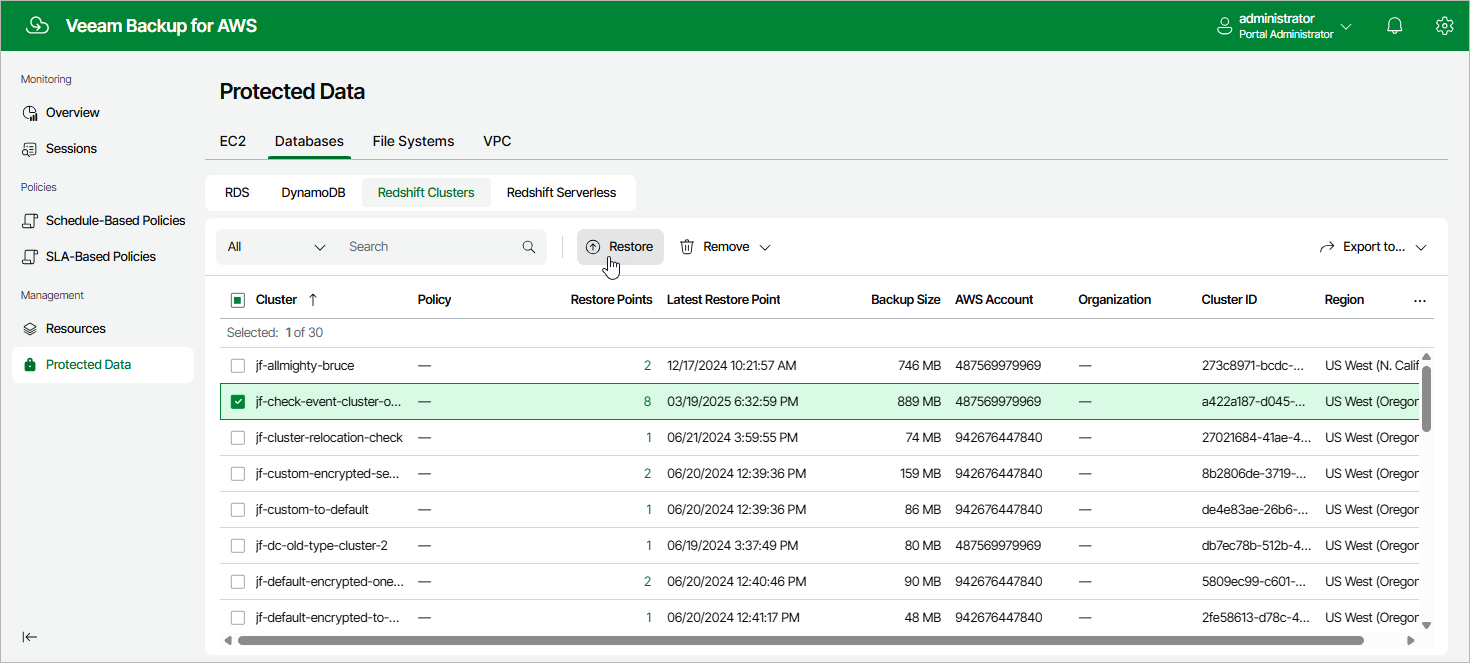This screenshot has width=1470, height=663.
Task: Select the jf-dc-old-type-cluster-2 cluster name
Action: (x=322, y=546)
